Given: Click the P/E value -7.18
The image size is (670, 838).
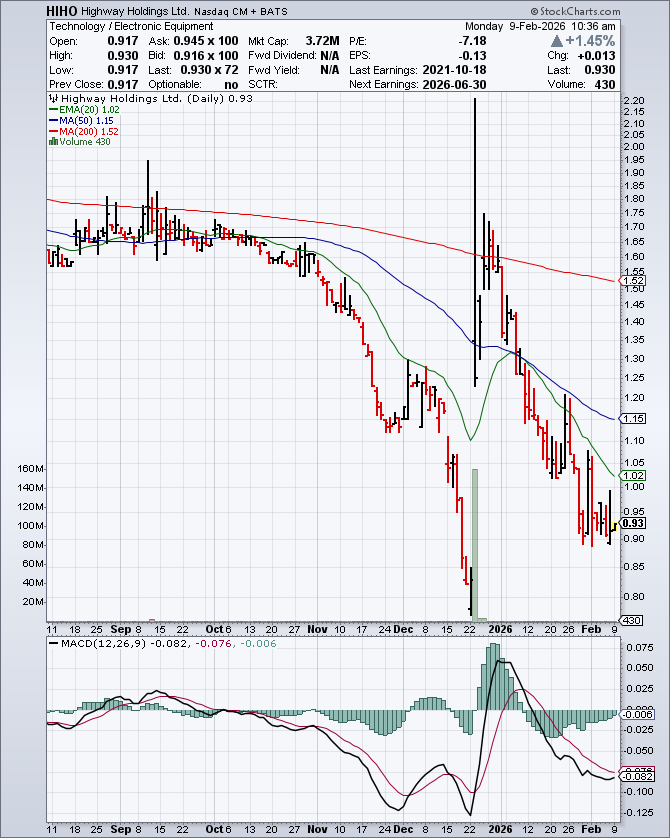Looking at the screenshot, I should coord(472,41).
